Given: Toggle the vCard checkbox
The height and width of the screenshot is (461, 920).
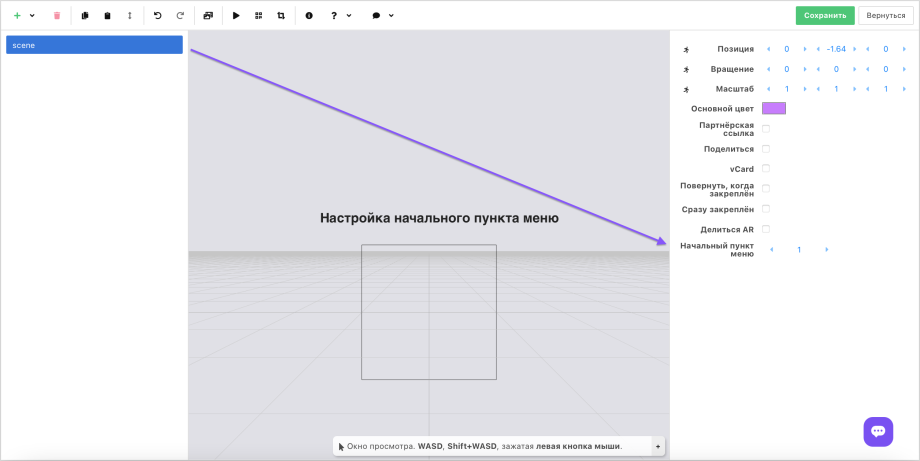Looking at the screenshot, I should tap(766, 169).
